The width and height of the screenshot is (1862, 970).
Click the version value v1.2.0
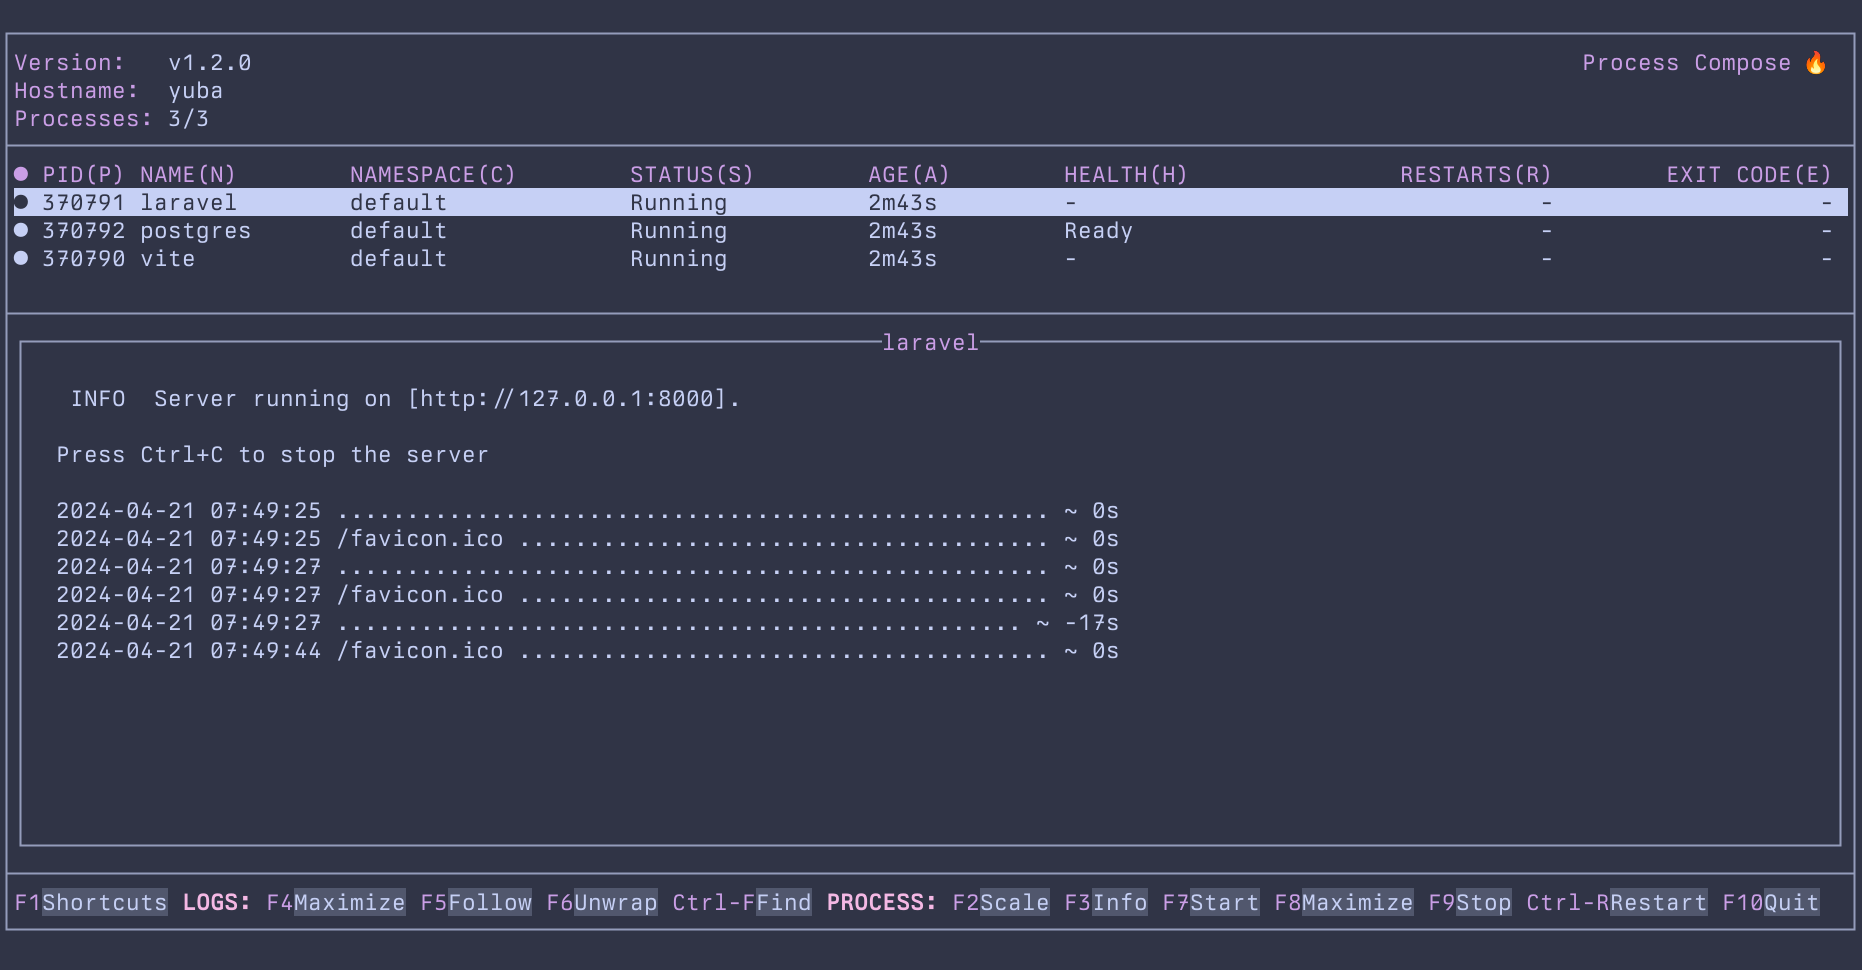tap(210, 63)
